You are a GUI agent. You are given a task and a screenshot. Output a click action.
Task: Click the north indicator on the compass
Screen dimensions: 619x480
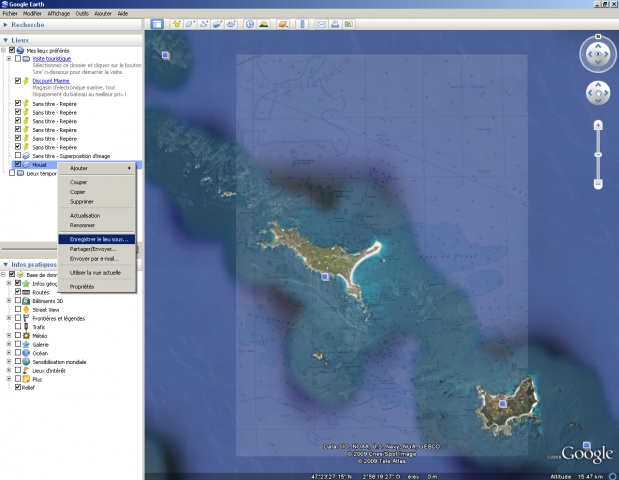[598, 36]
